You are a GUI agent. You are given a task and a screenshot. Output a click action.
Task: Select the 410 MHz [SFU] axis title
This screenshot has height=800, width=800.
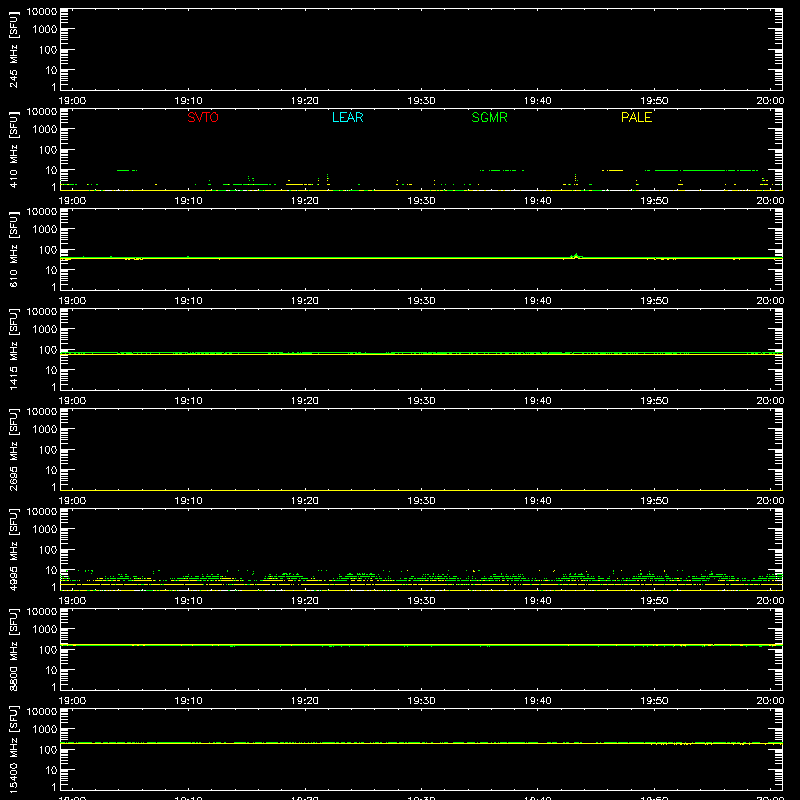(x=14, y=150)
